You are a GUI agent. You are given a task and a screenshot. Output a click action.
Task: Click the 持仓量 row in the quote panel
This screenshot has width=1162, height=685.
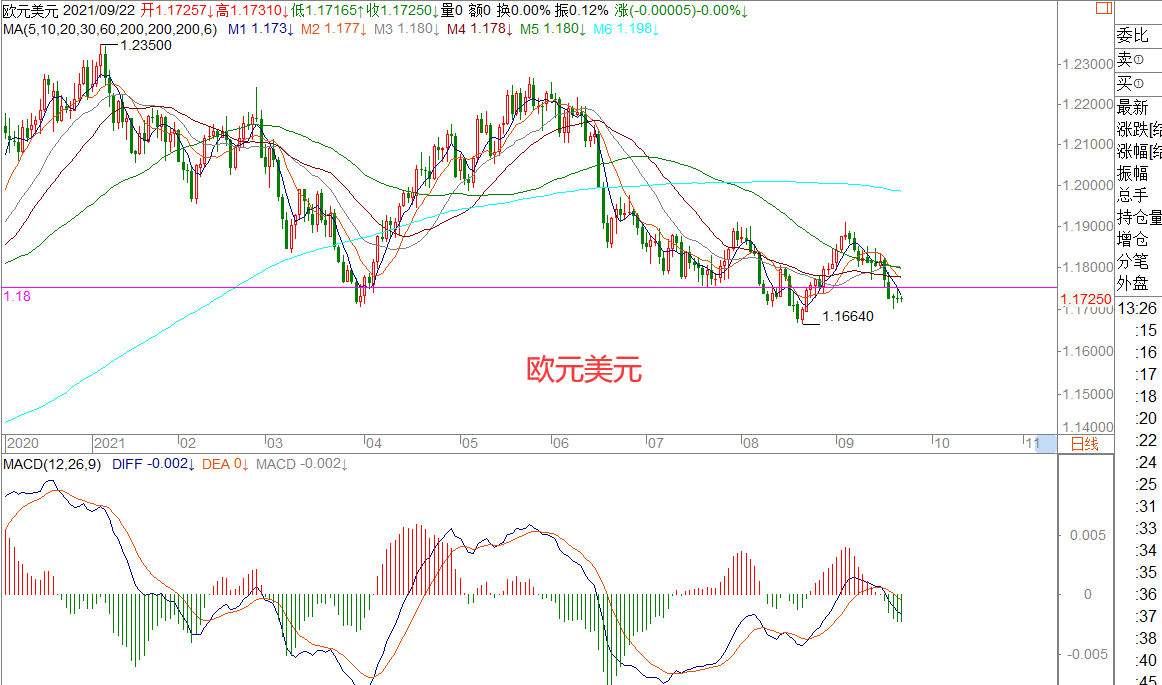click(x=1139, y=217)
